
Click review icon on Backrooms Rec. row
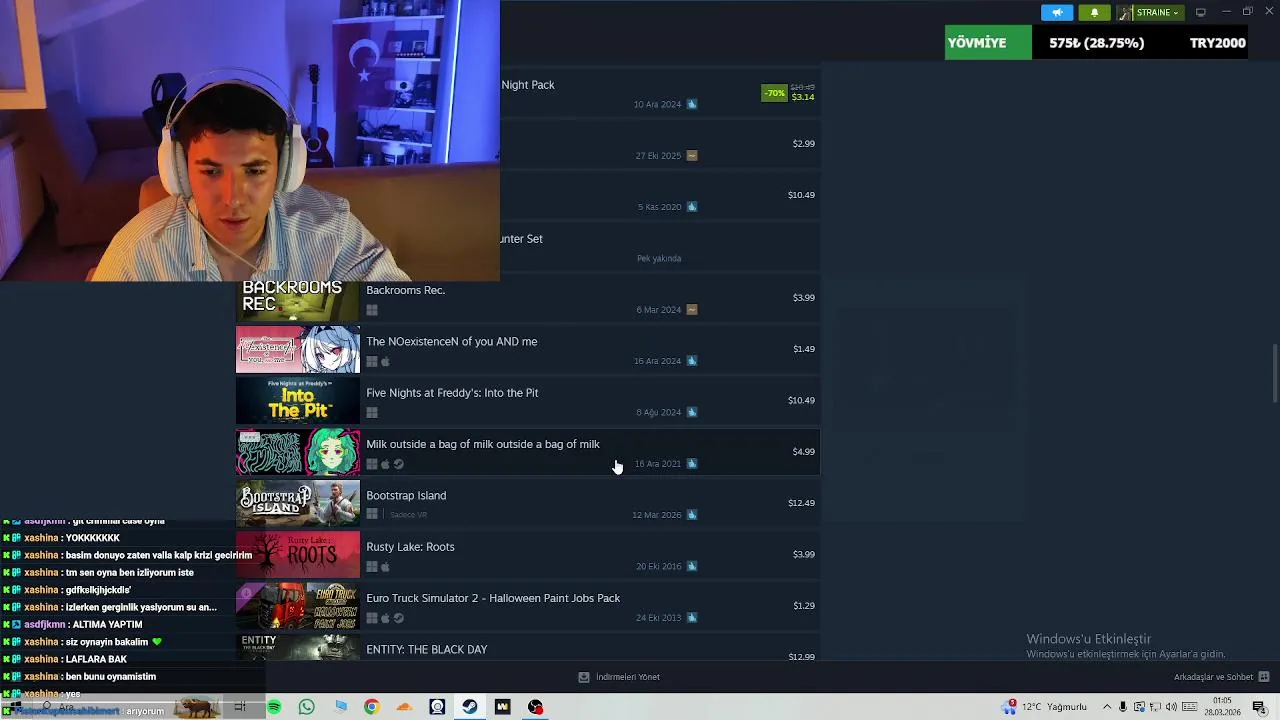692,310
